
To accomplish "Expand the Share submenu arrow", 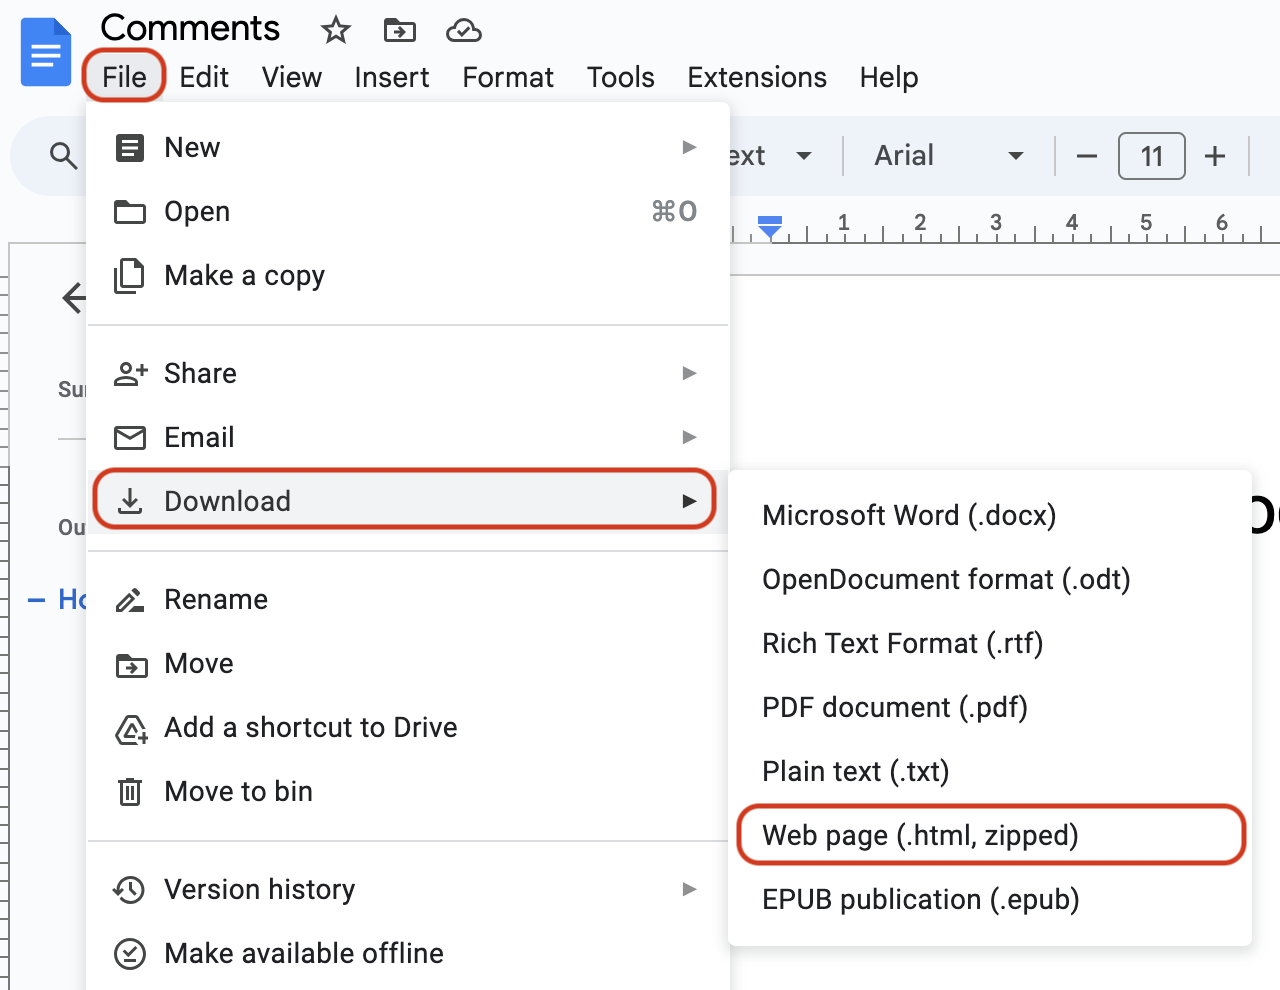I will point(689,374).
